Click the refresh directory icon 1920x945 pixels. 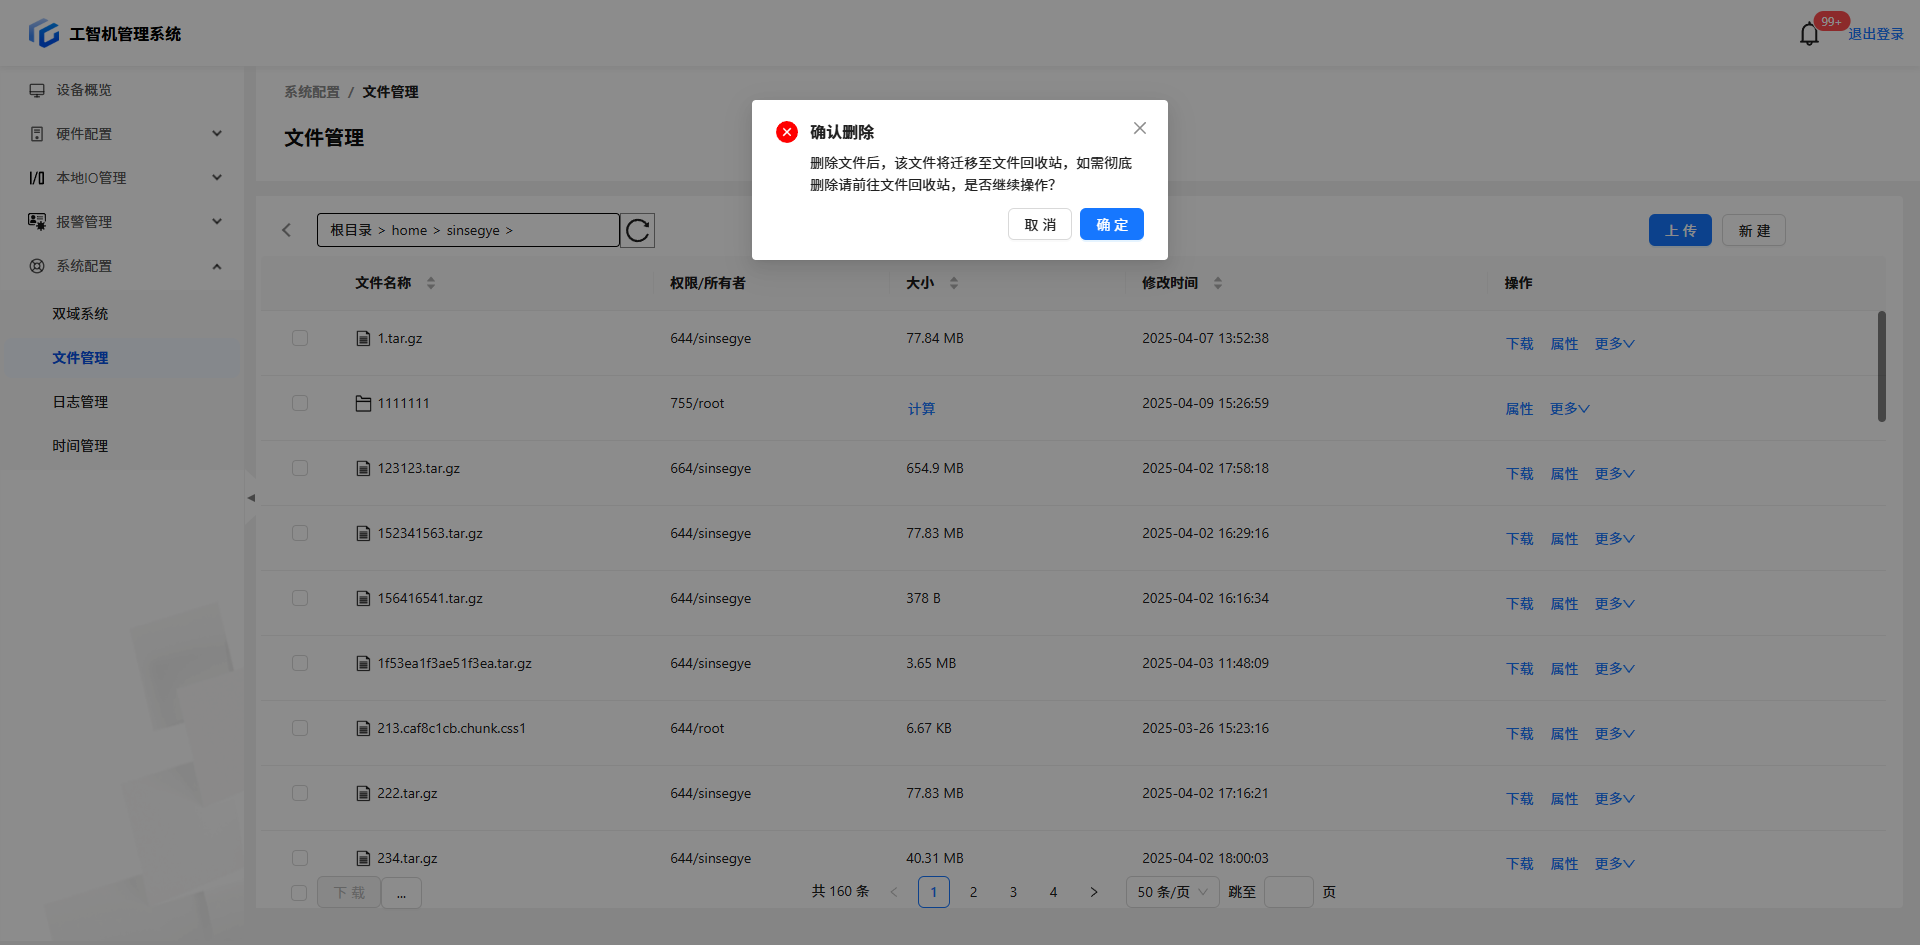pos(637,231)
